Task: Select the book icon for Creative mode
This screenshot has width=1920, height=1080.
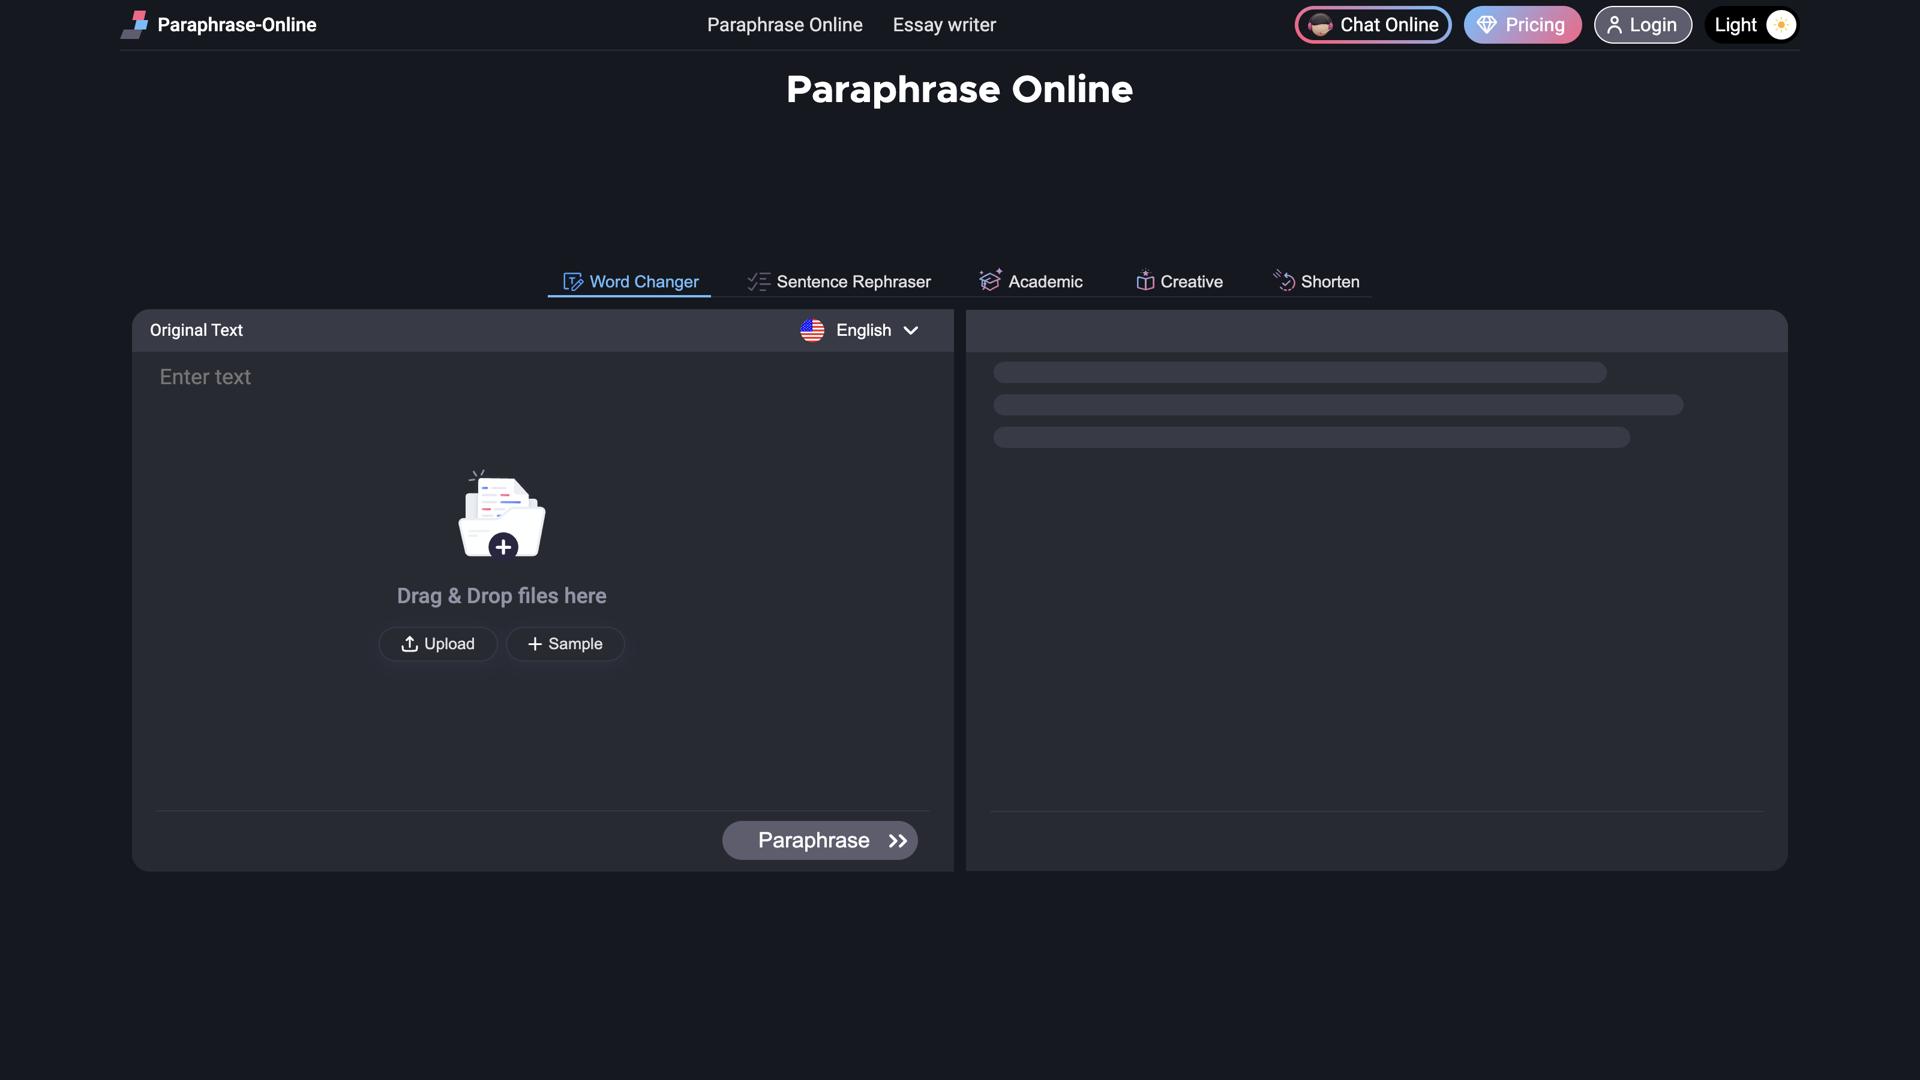Action: 1144,281
